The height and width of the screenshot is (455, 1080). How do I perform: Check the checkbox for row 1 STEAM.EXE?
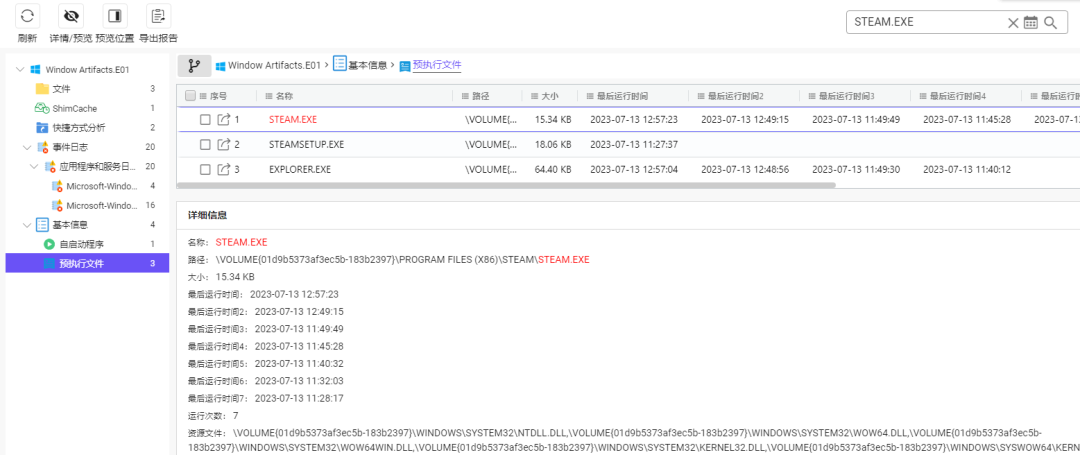point(205,120)
